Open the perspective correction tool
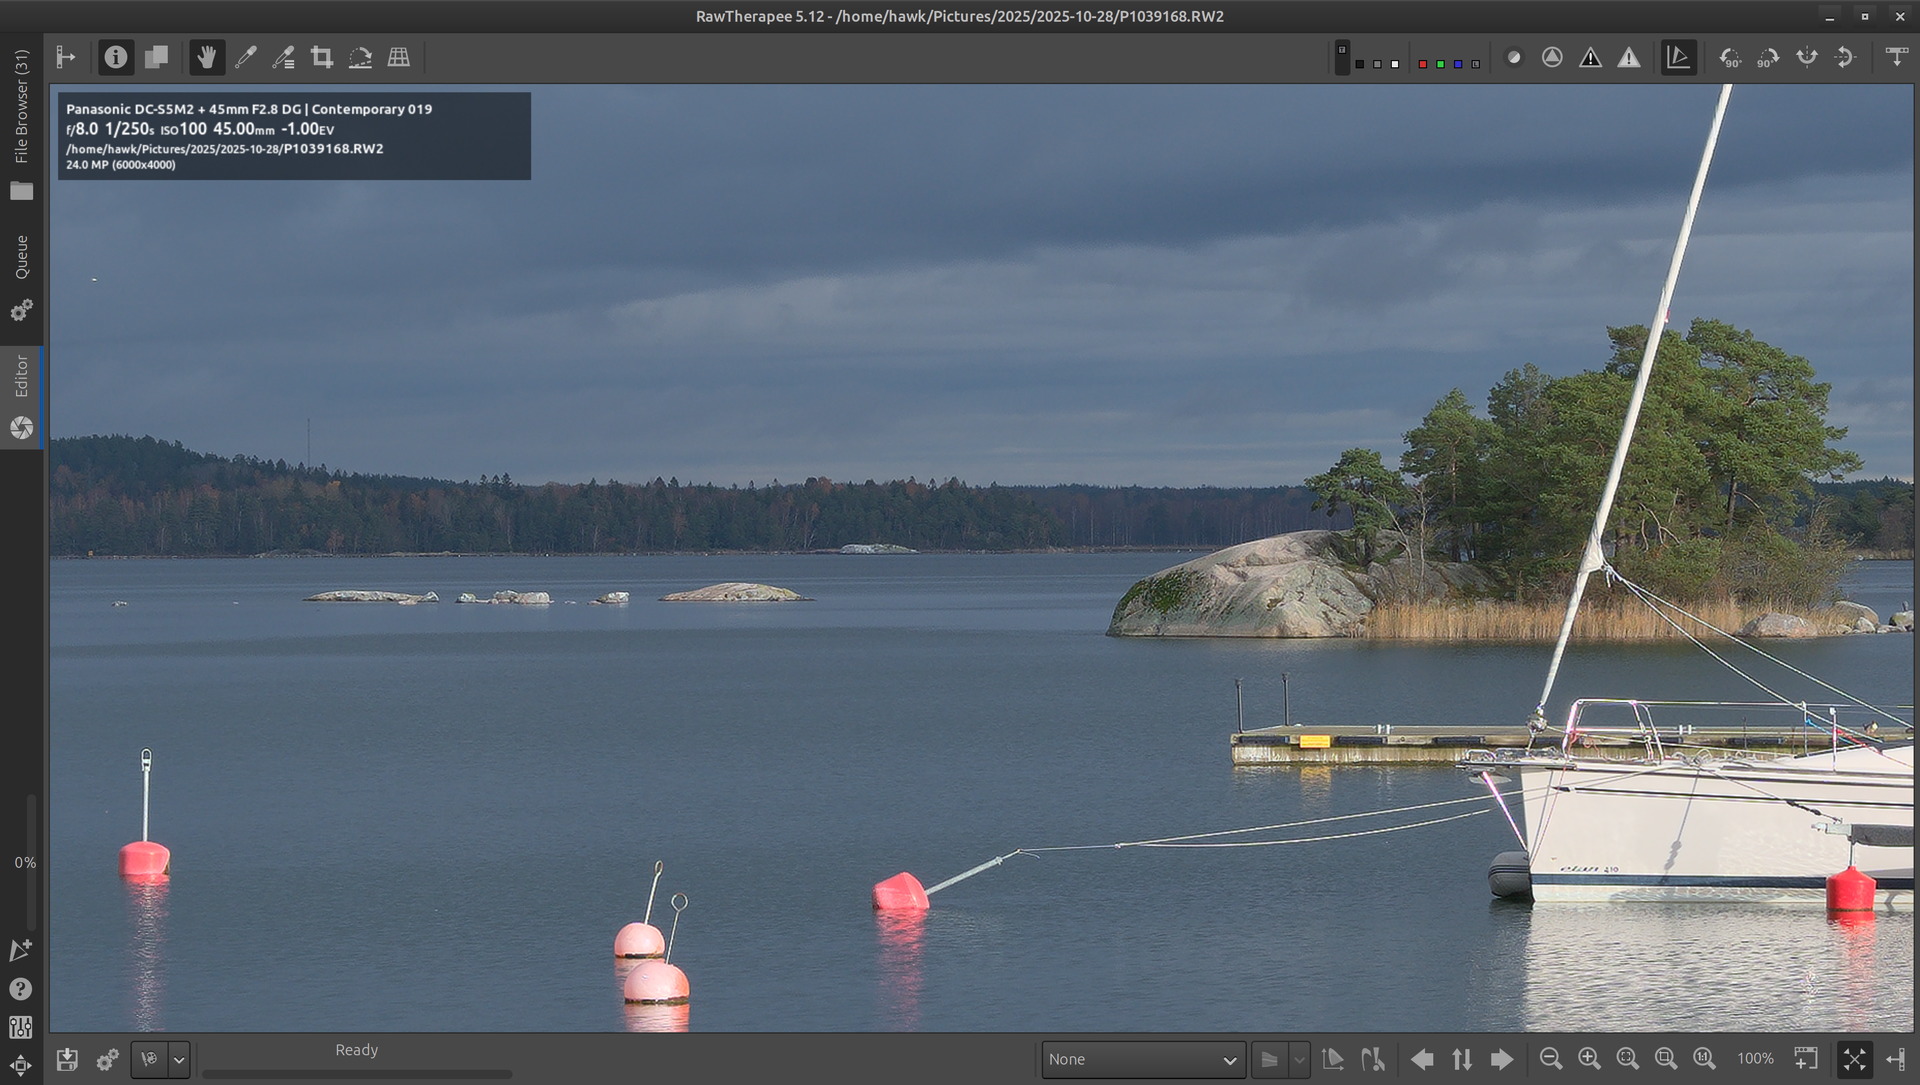The width and height of the screenshot is (1920, 1085). pos(399,57)
